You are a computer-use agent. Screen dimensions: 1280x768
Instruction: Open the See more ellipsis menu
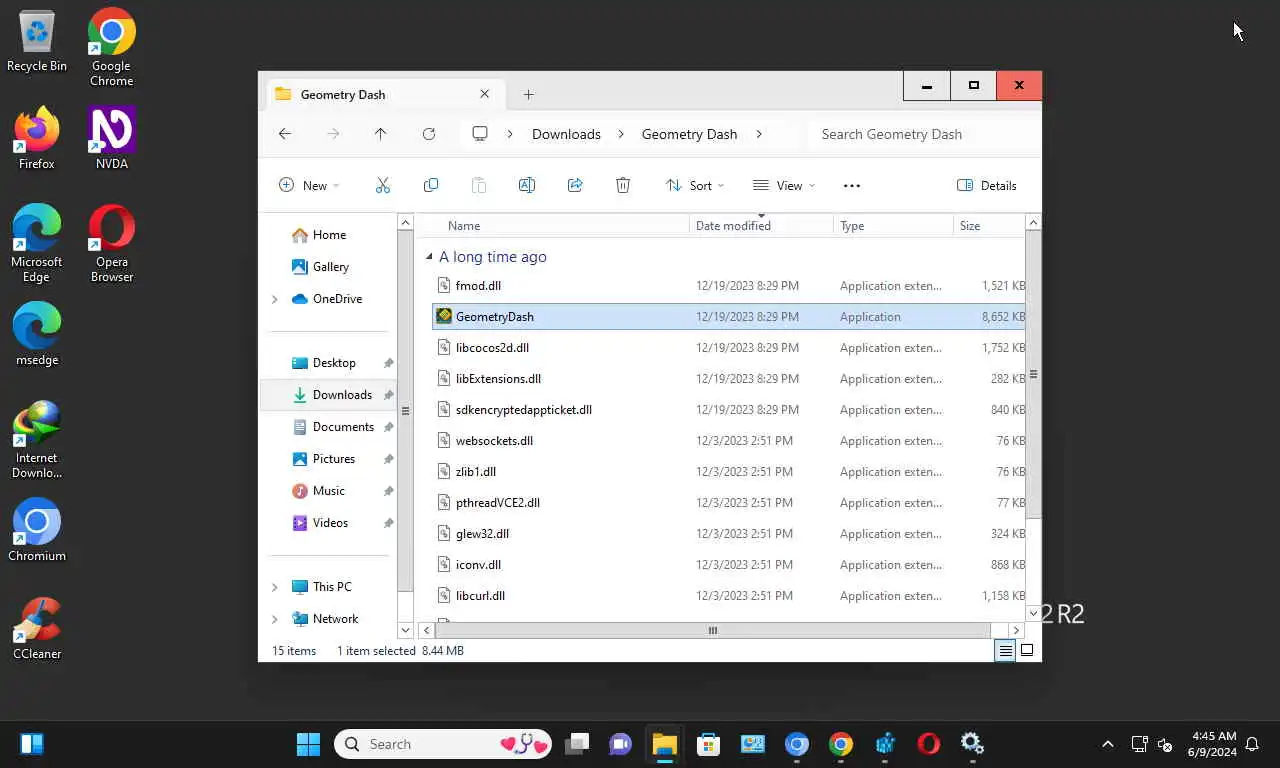tap(852, 185)
